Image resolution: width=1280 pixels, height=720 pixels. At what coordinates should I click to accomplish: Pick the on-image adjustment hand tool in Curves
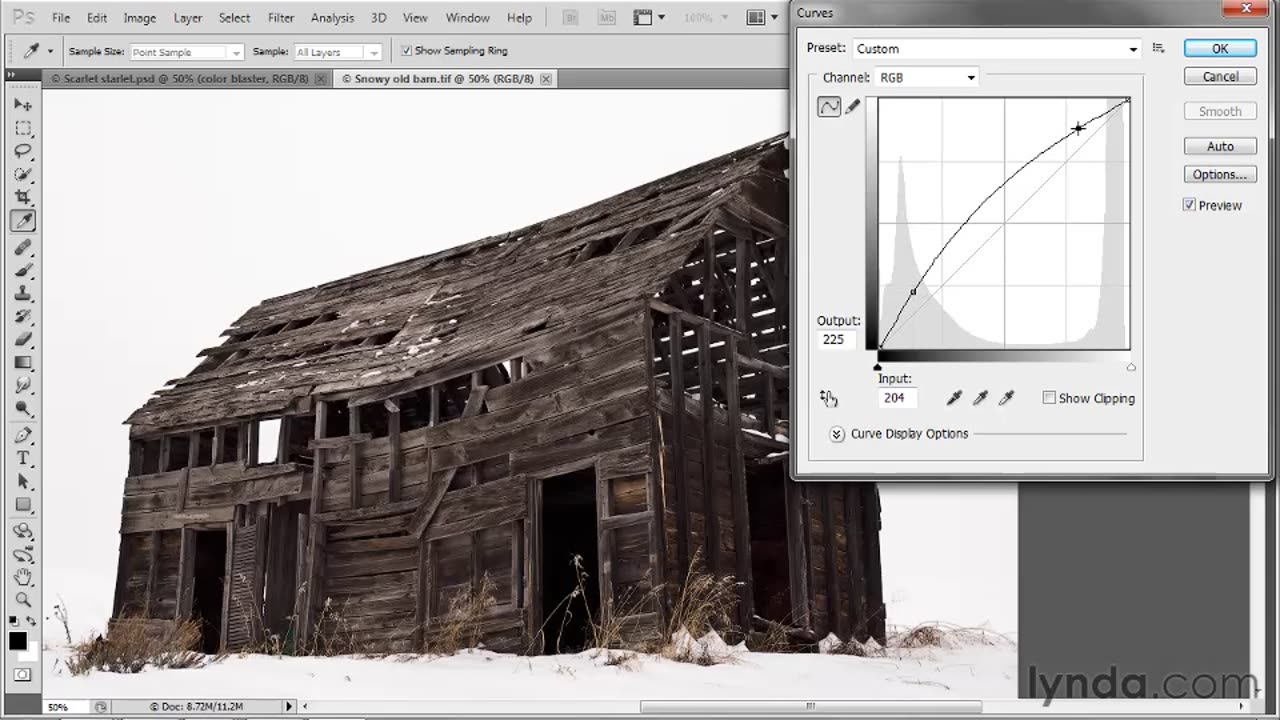tap(828, 398)
